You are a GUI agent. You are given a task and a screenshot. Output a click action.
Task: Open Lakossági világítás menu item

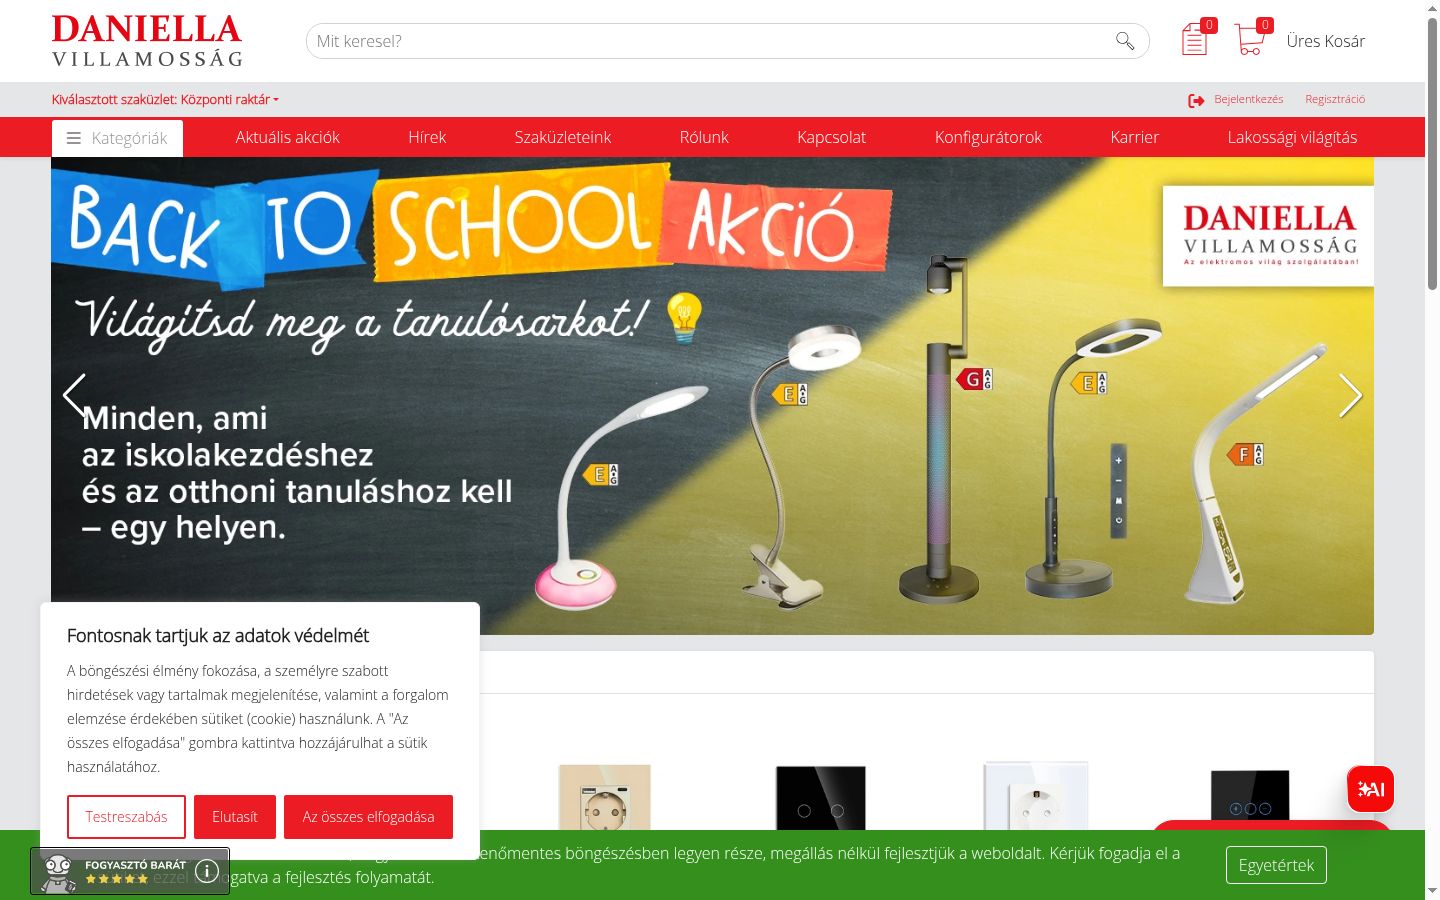point(1292,138)
